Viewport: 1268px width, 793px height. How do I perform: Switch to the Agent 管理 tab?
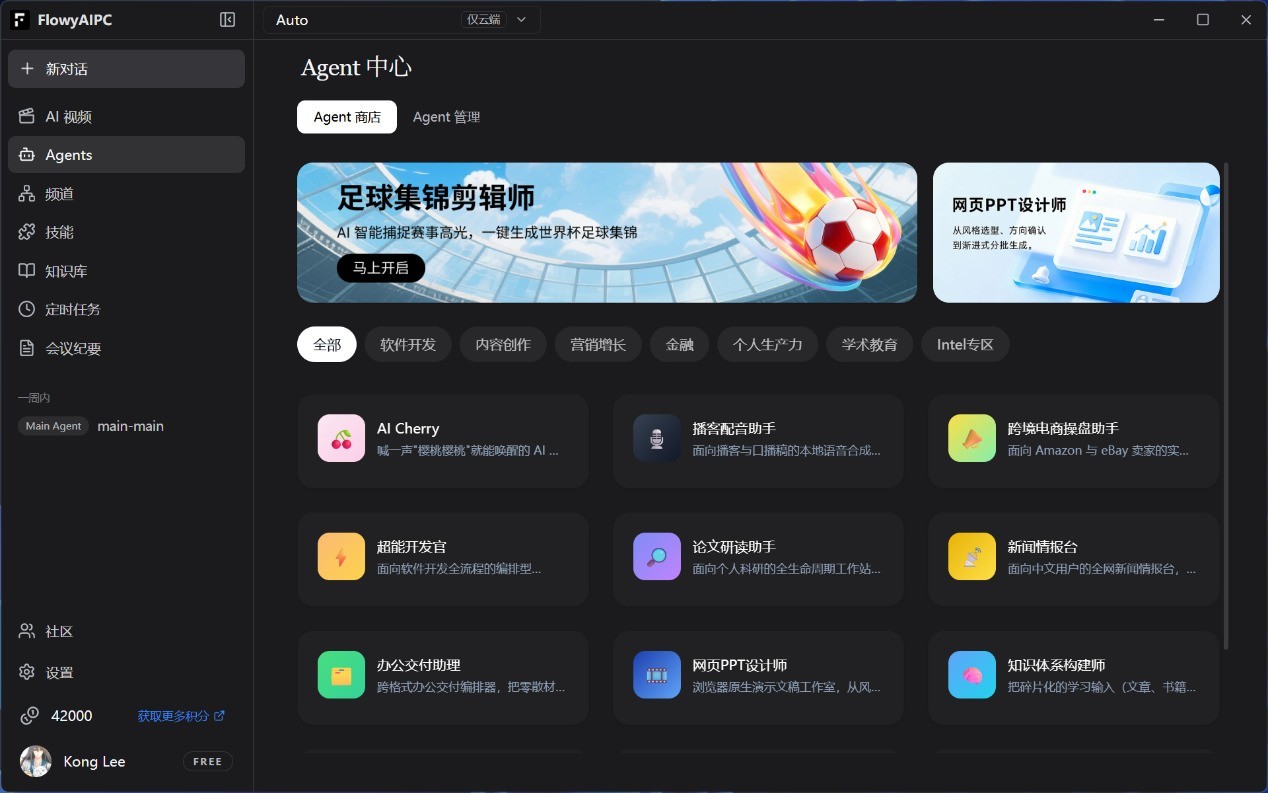[x=447, y=117]
